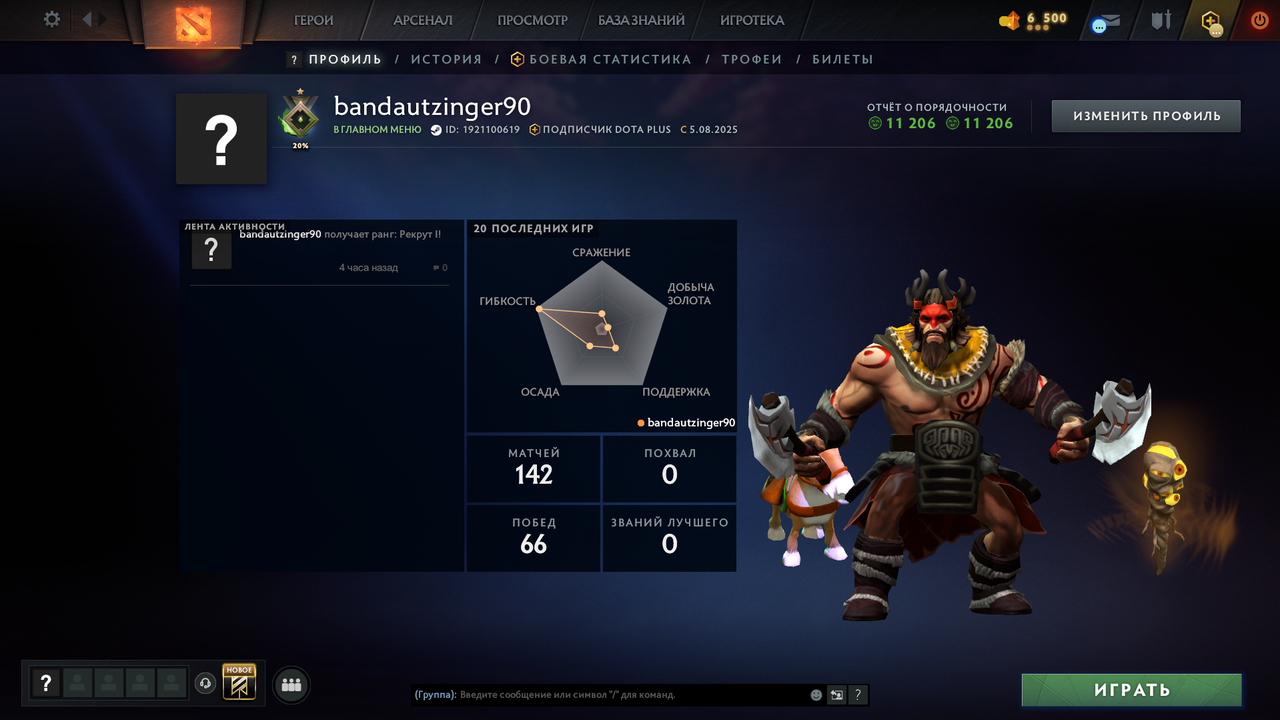The height and width of the screenshot is (720, 1280).
Task: Toggle the party voice headset icon
Action: (x=205, y=683)
